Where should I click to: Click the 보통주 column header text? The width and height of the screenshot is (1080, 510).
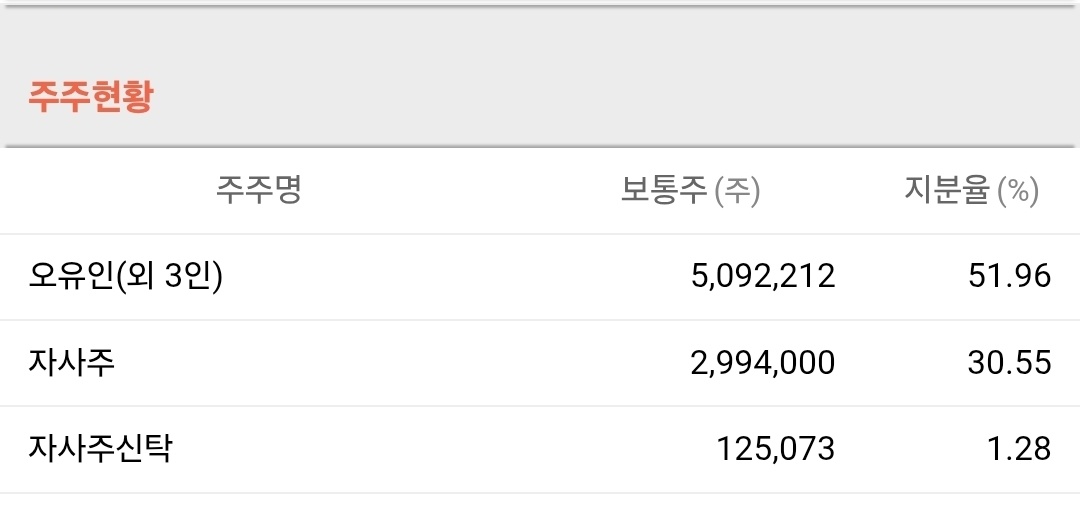point(664,190)
